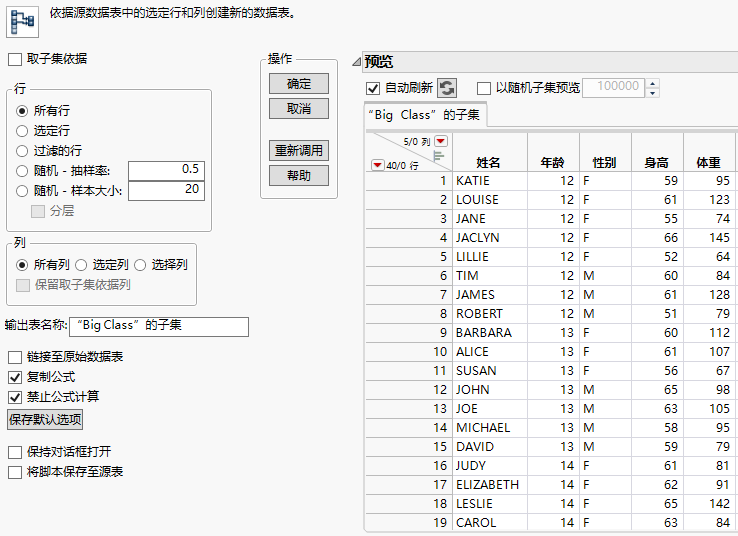Select the 选定行 radio button
Screen dimensions: 738x536
click(x=23, y=130)
